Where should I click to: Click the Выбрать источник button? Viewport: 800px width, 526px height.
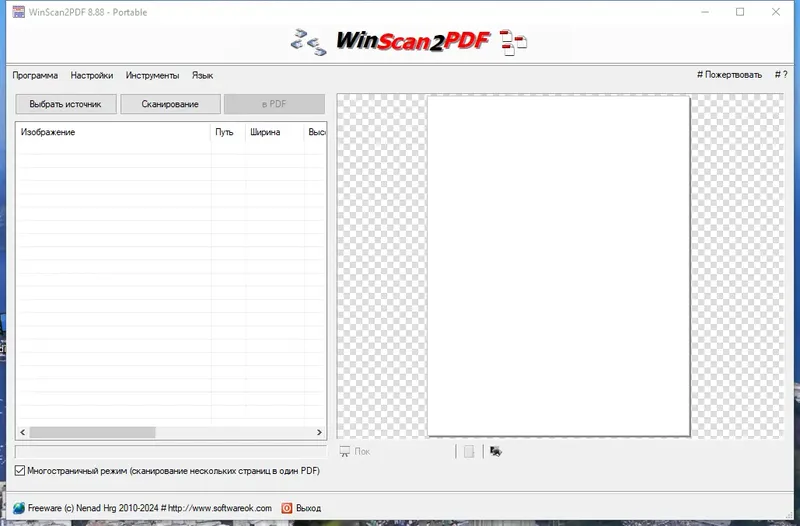[66, 104]
